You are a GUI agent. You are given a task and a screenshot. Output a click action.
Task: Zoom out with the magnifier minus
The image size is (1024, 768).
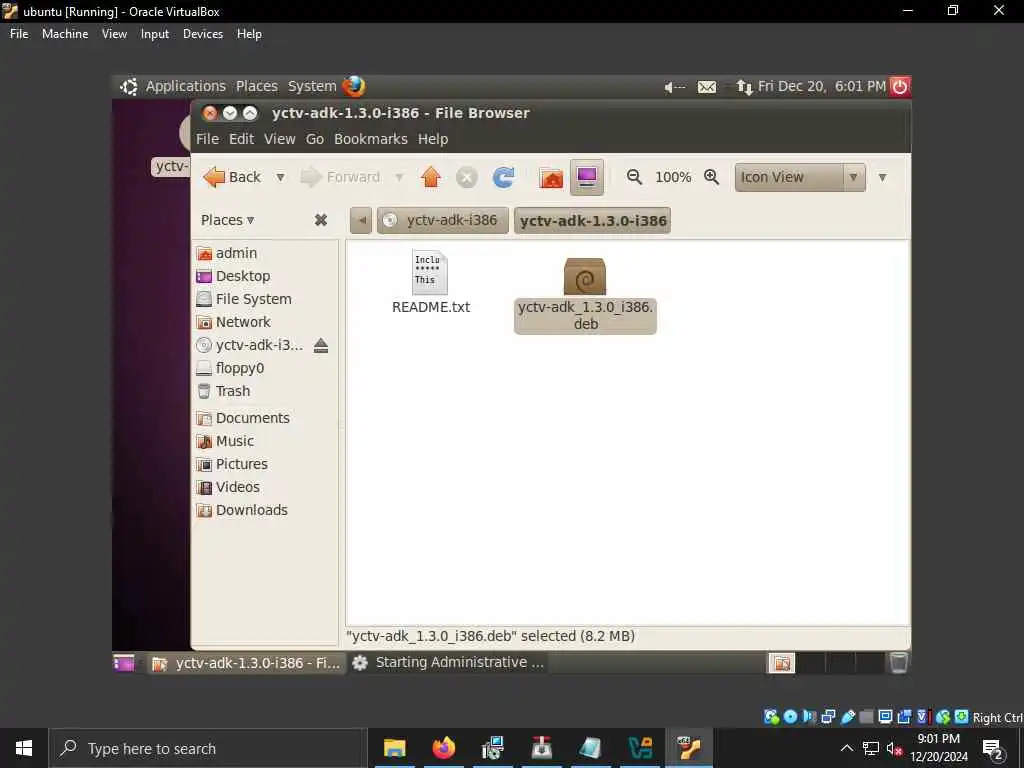pyautogui.click(x=634, y=177)
